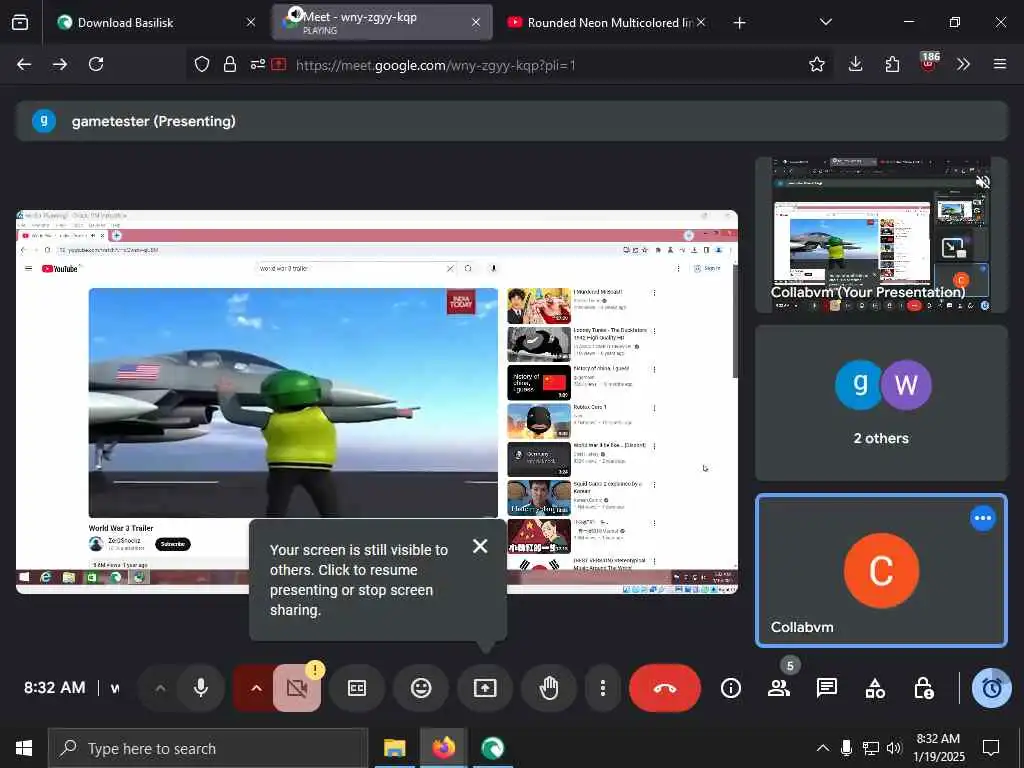The image size is (1024, 768).
Task: Bookmark this page with star
Action: click(816, 64)
